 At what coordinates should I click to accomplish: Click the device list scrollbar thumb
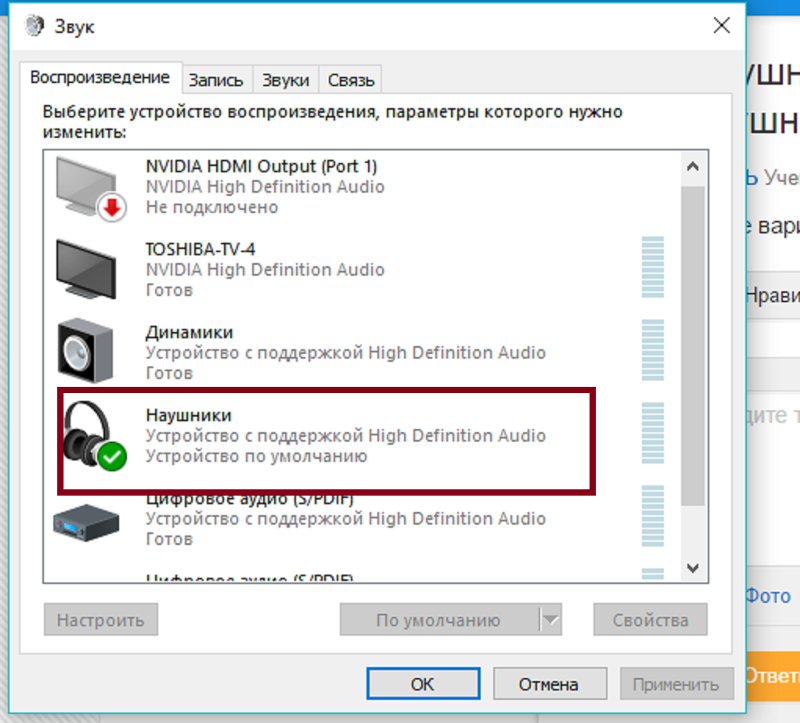click(x=693, y=346)
